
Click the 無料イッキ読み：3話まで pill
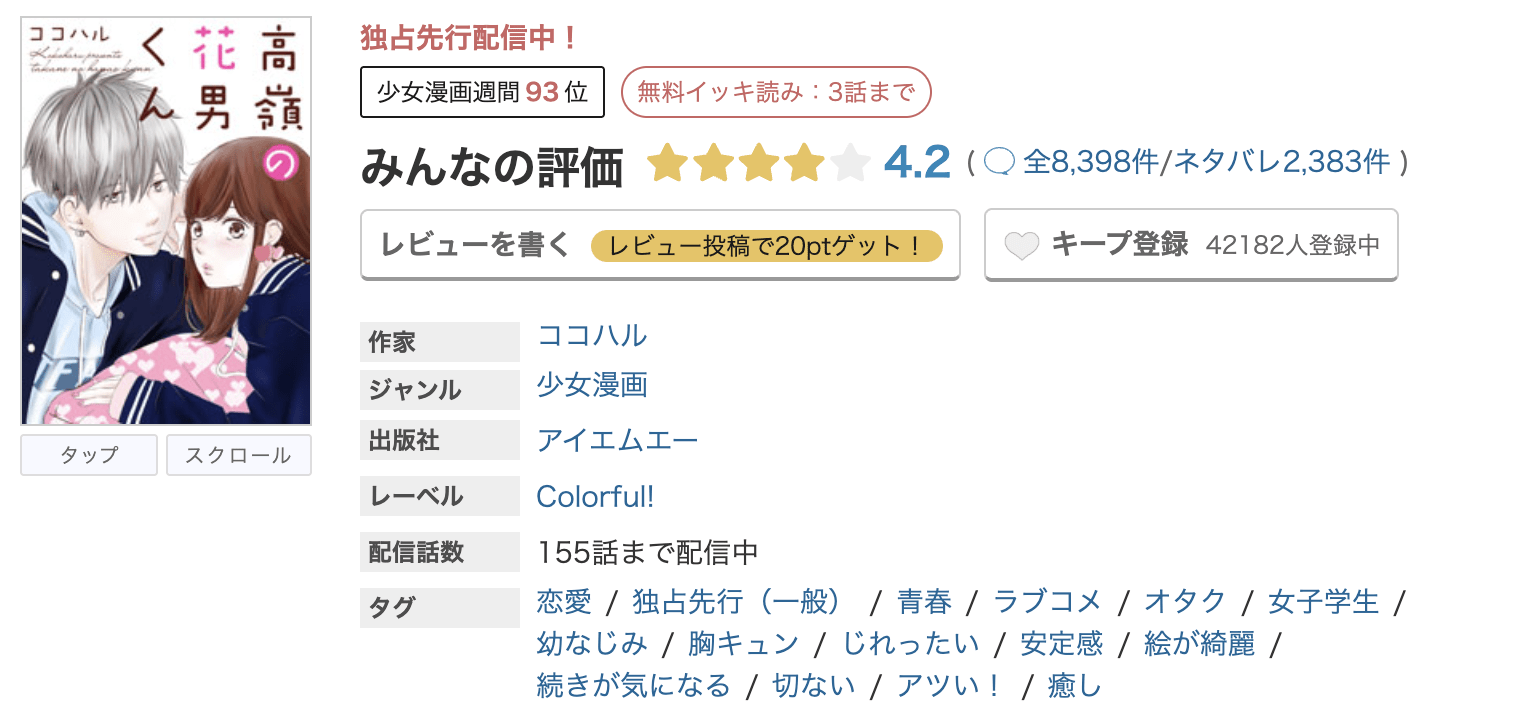[776, 91]
